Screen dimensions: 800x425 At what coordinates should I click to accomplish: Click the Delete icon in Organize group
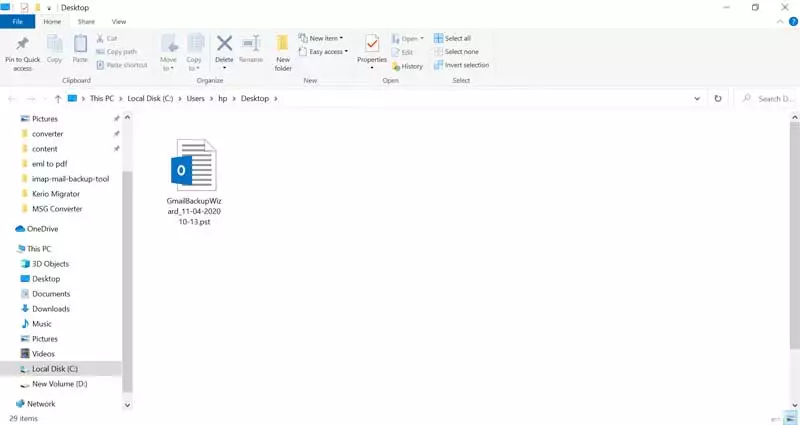point(224,49)
